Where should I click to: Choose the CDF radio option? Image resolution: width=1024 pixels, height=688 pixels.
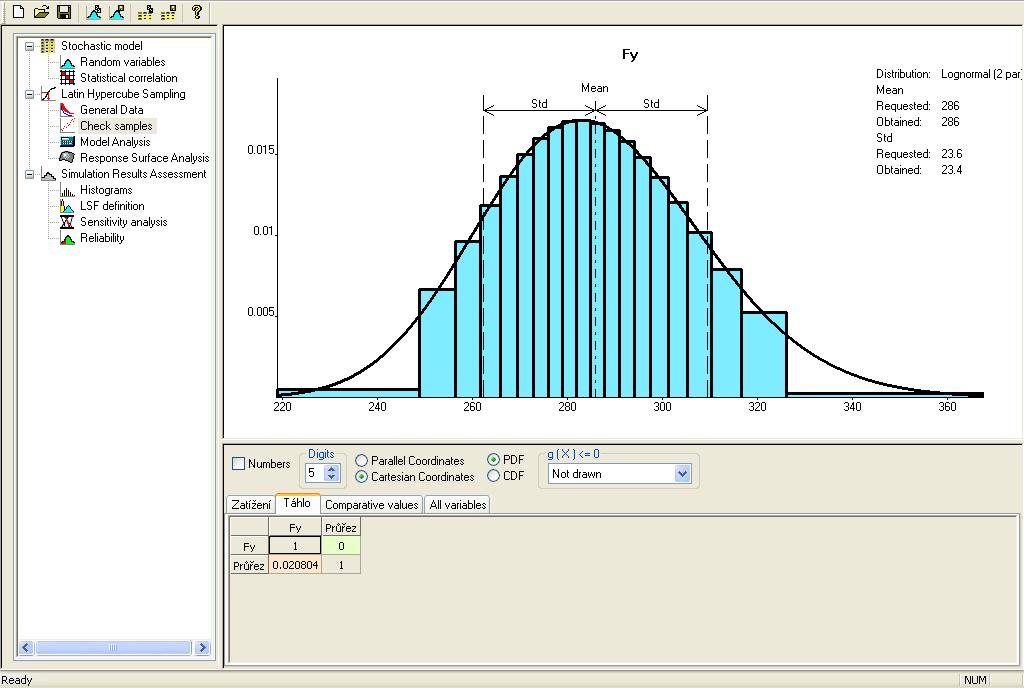click(494, 476)
